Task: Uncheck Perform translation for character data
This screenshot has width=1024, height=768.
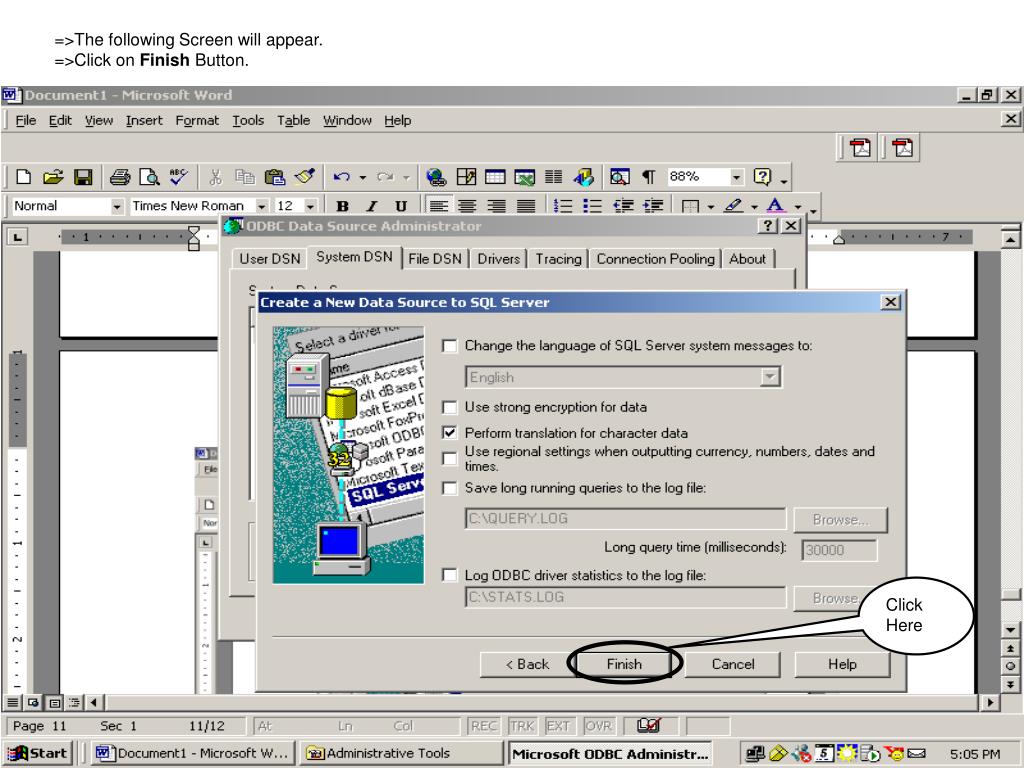Action: 450,433
